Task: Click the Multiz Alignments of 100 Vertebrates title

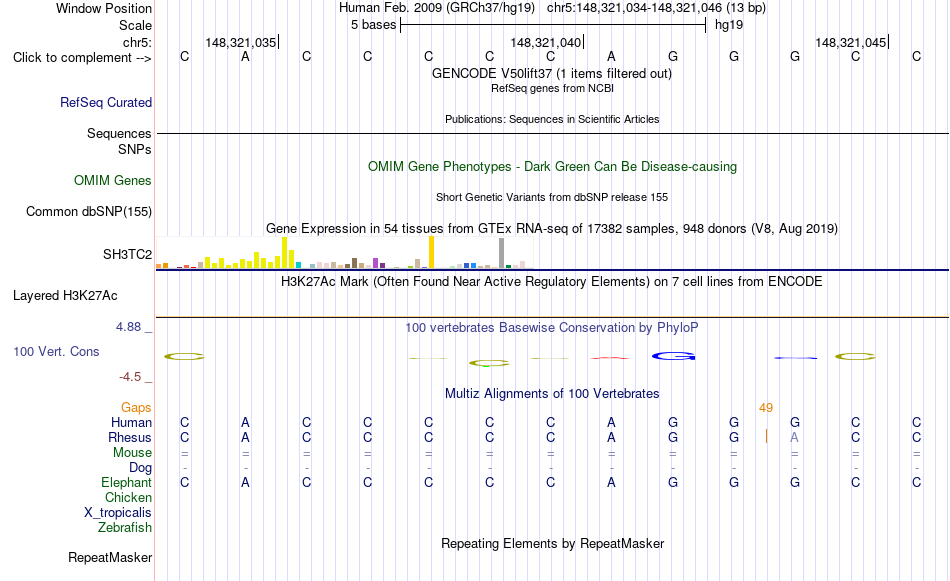Action: pos(552,394)
